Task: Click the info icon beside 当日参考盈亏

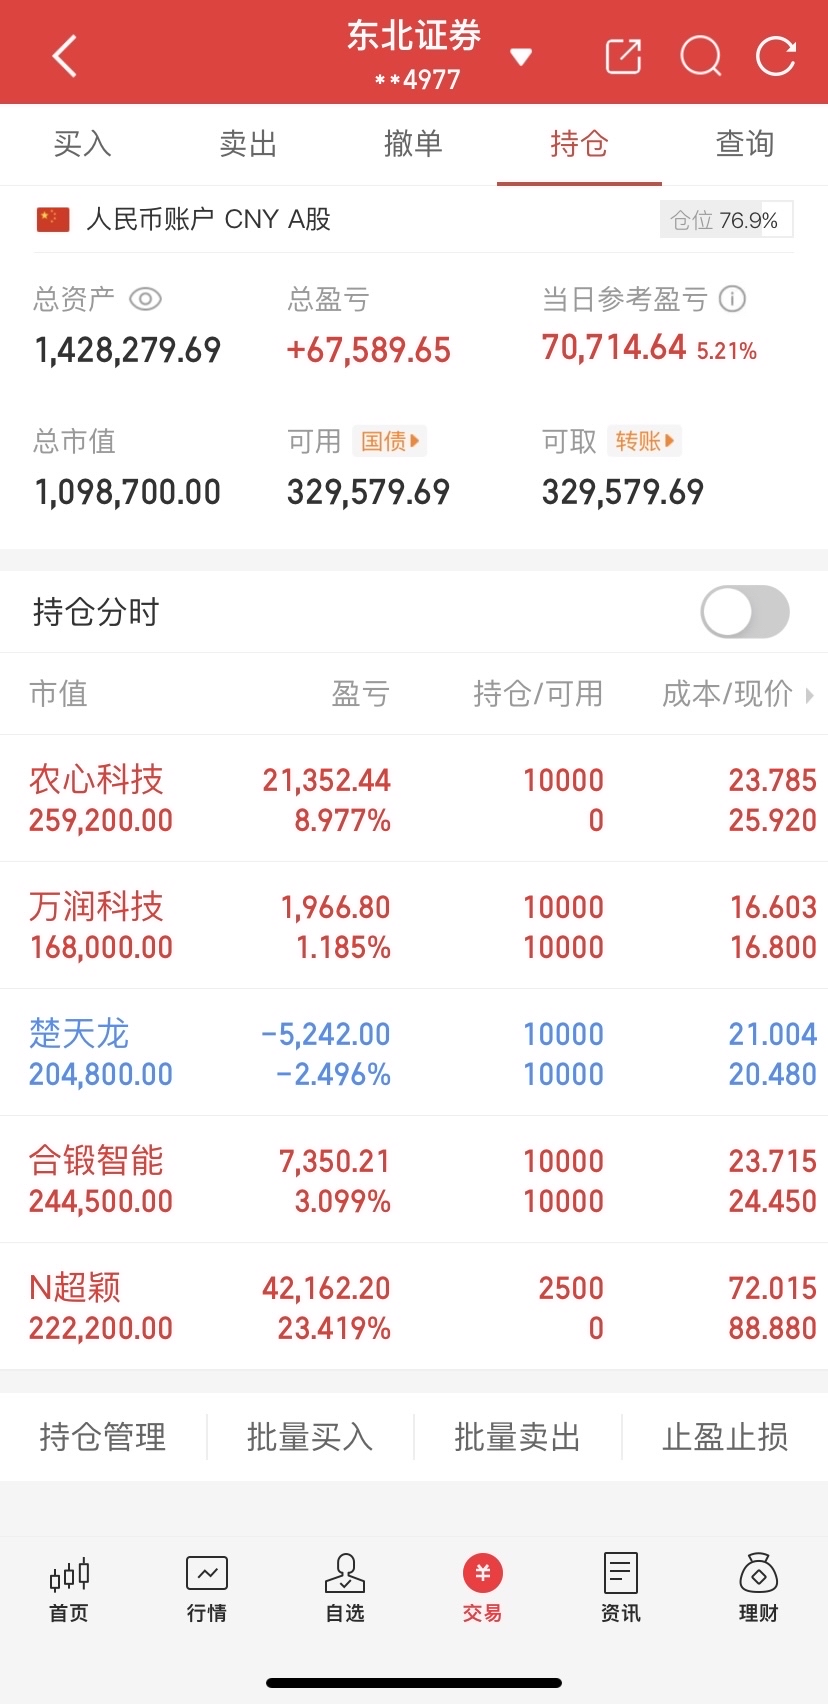Action: [x=733, y=299]
